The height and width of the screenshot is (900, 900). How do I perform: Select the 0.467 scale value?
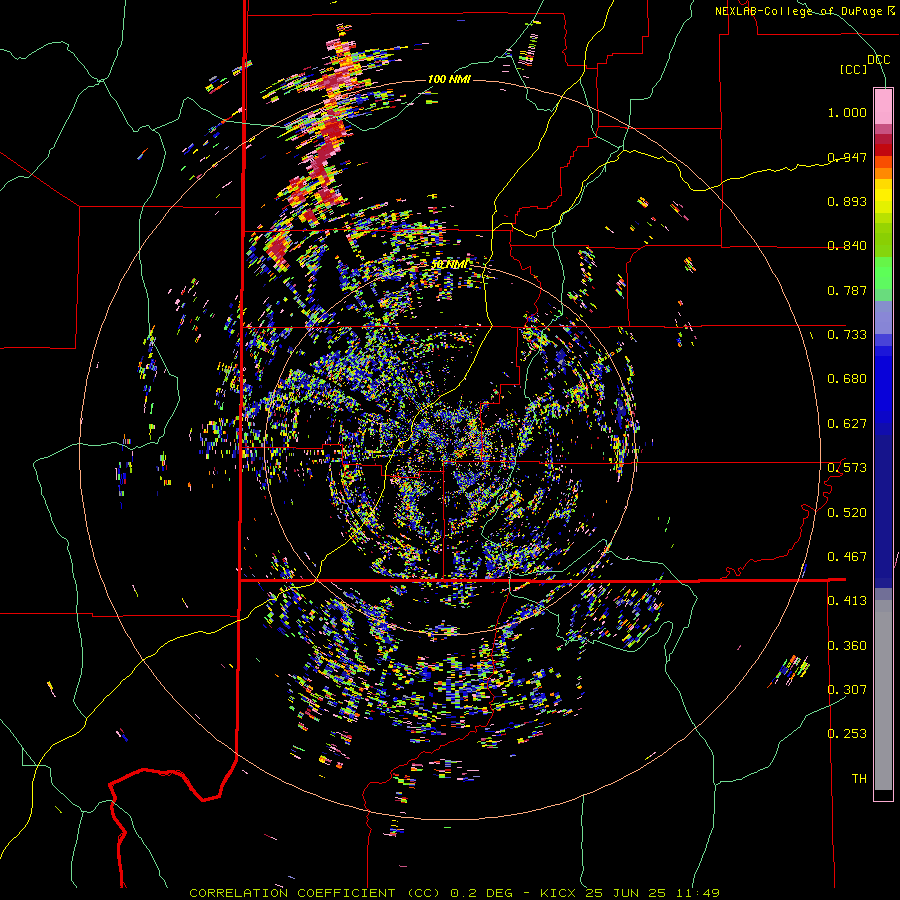(x=847, y=557)
